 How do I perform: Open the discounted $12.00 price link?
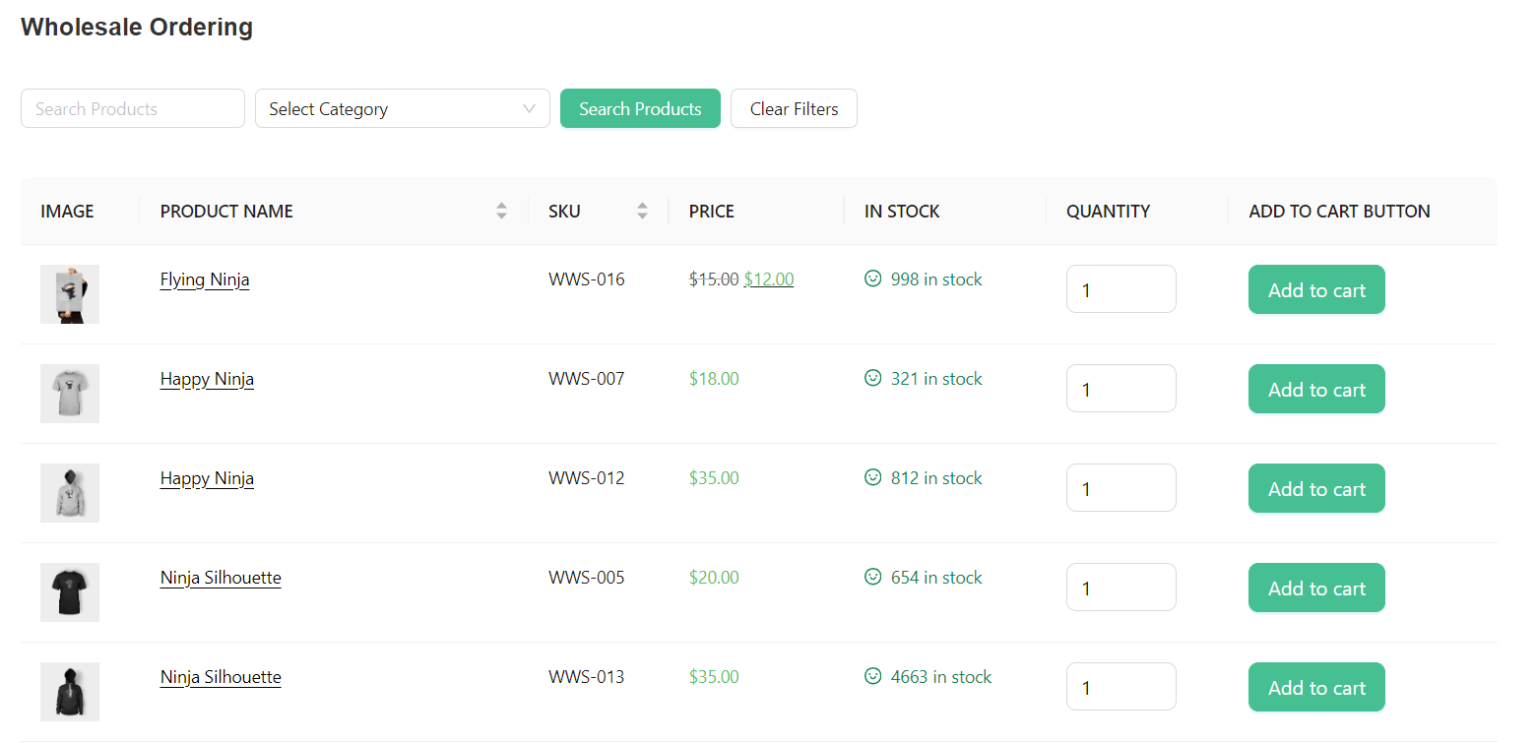click(x=768, y=279)
